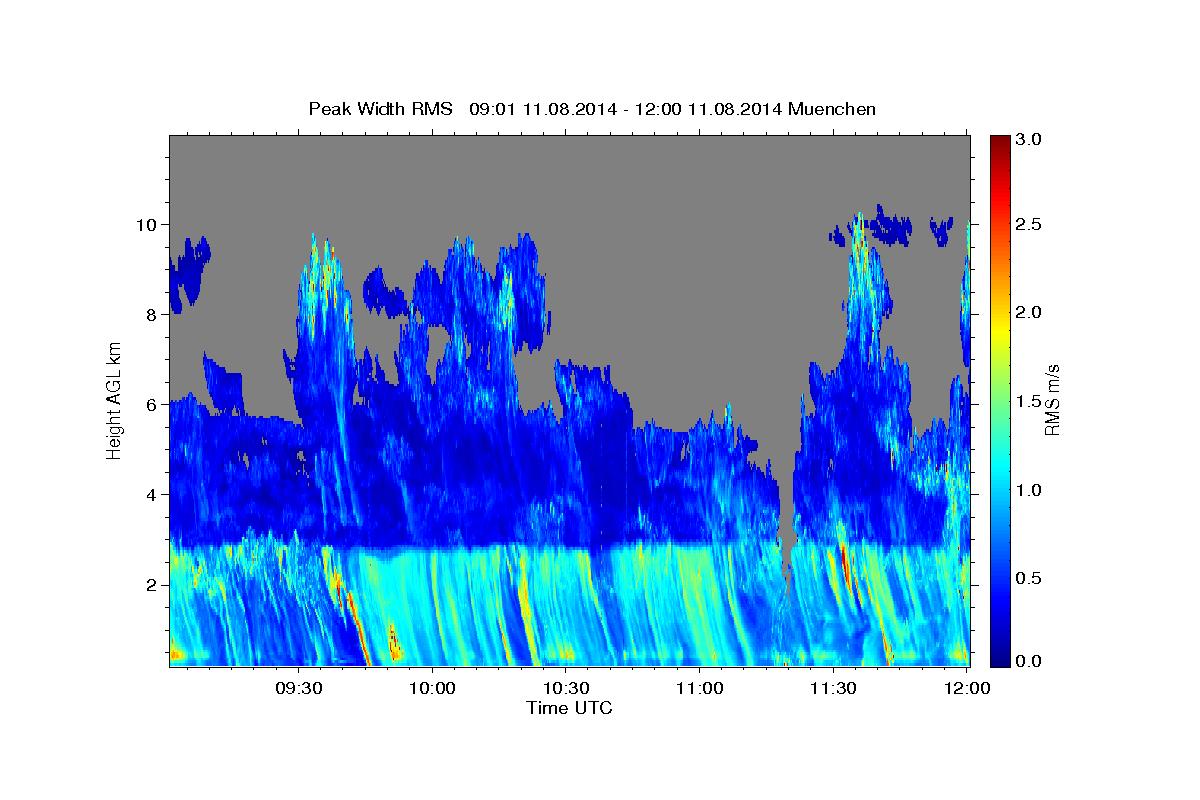Click the colorbar value 1.0
1200x800 pixels.
(1029, 490)
